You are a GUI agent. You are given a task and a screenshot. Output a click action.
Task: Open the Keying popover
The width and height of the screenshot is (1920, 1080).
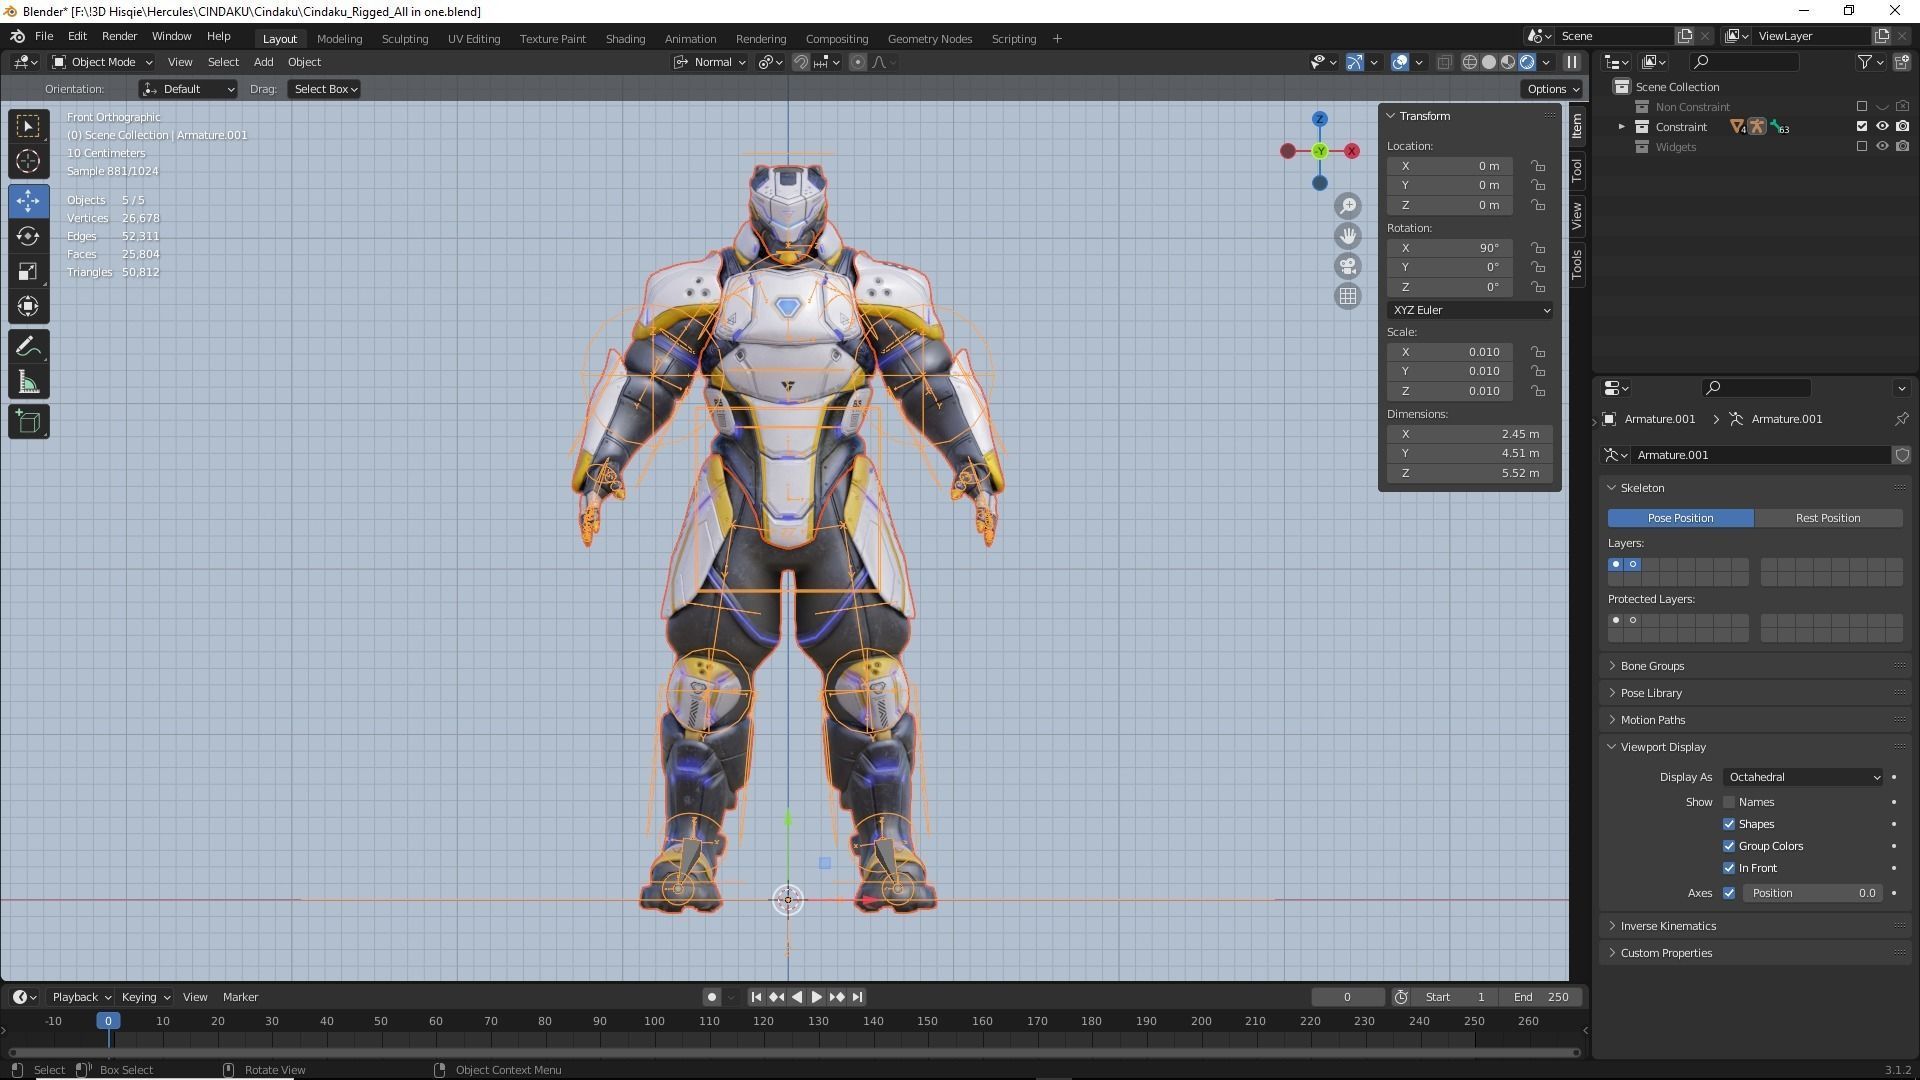[144, 997]
